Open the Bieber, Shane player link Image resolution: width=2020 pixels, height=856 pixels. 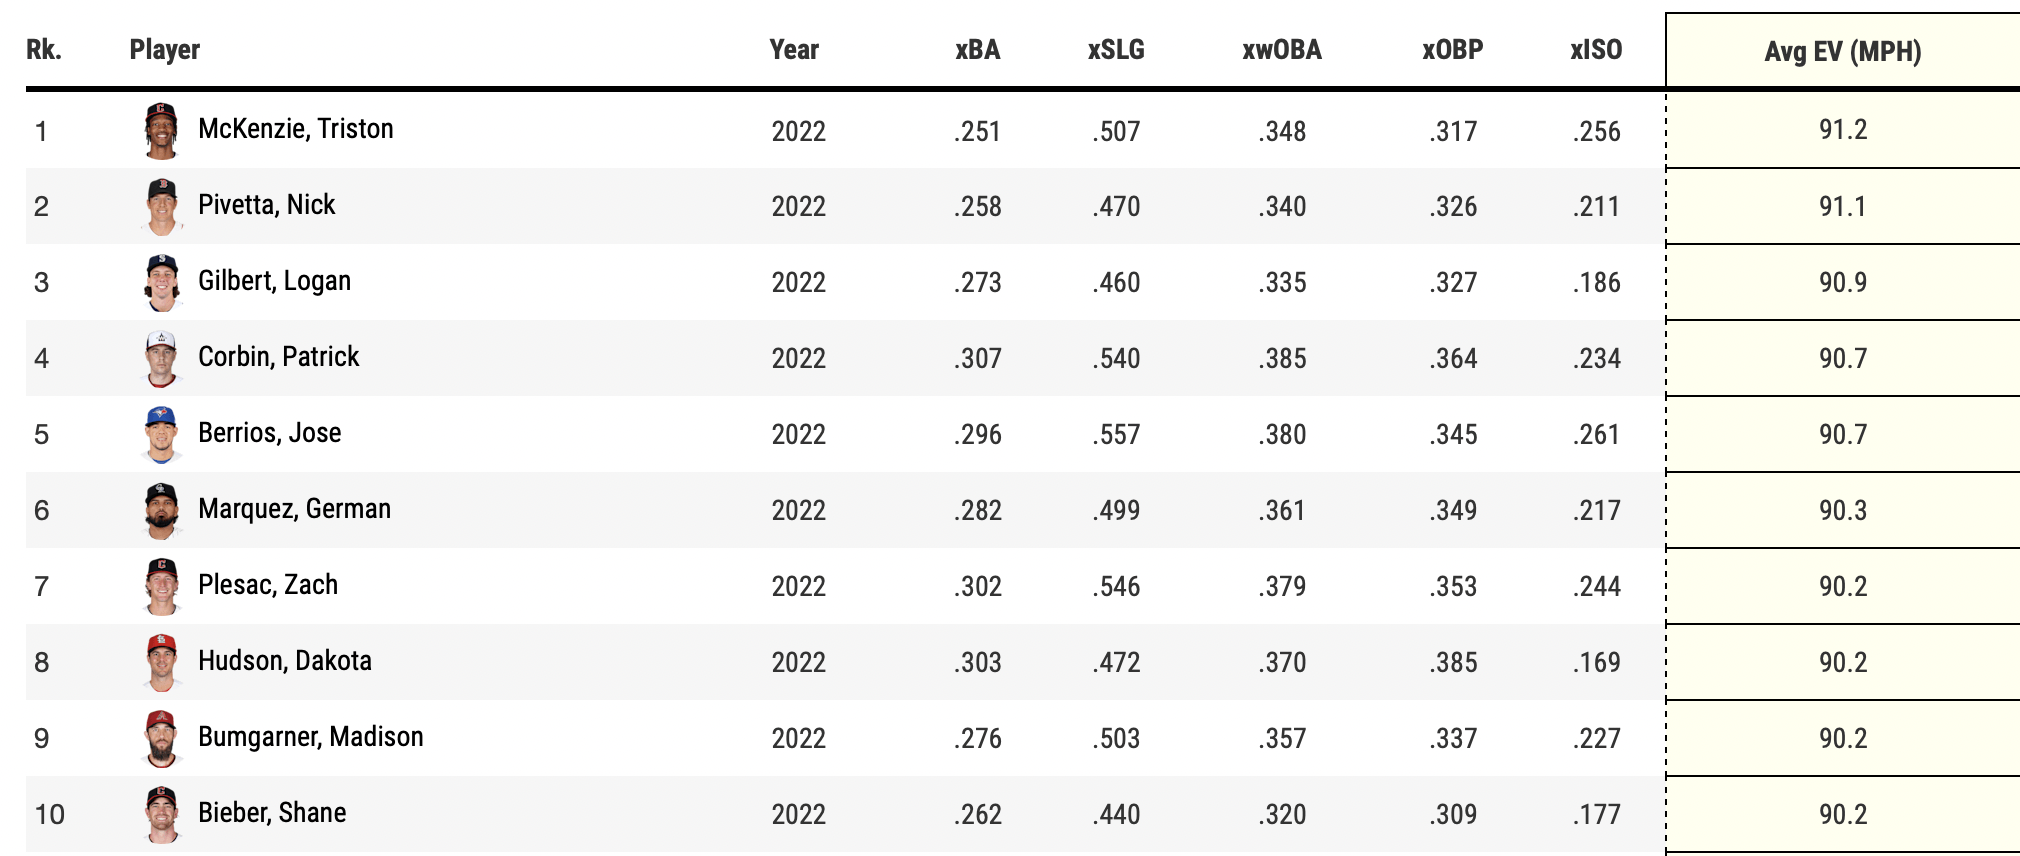[x=272, y=813]
